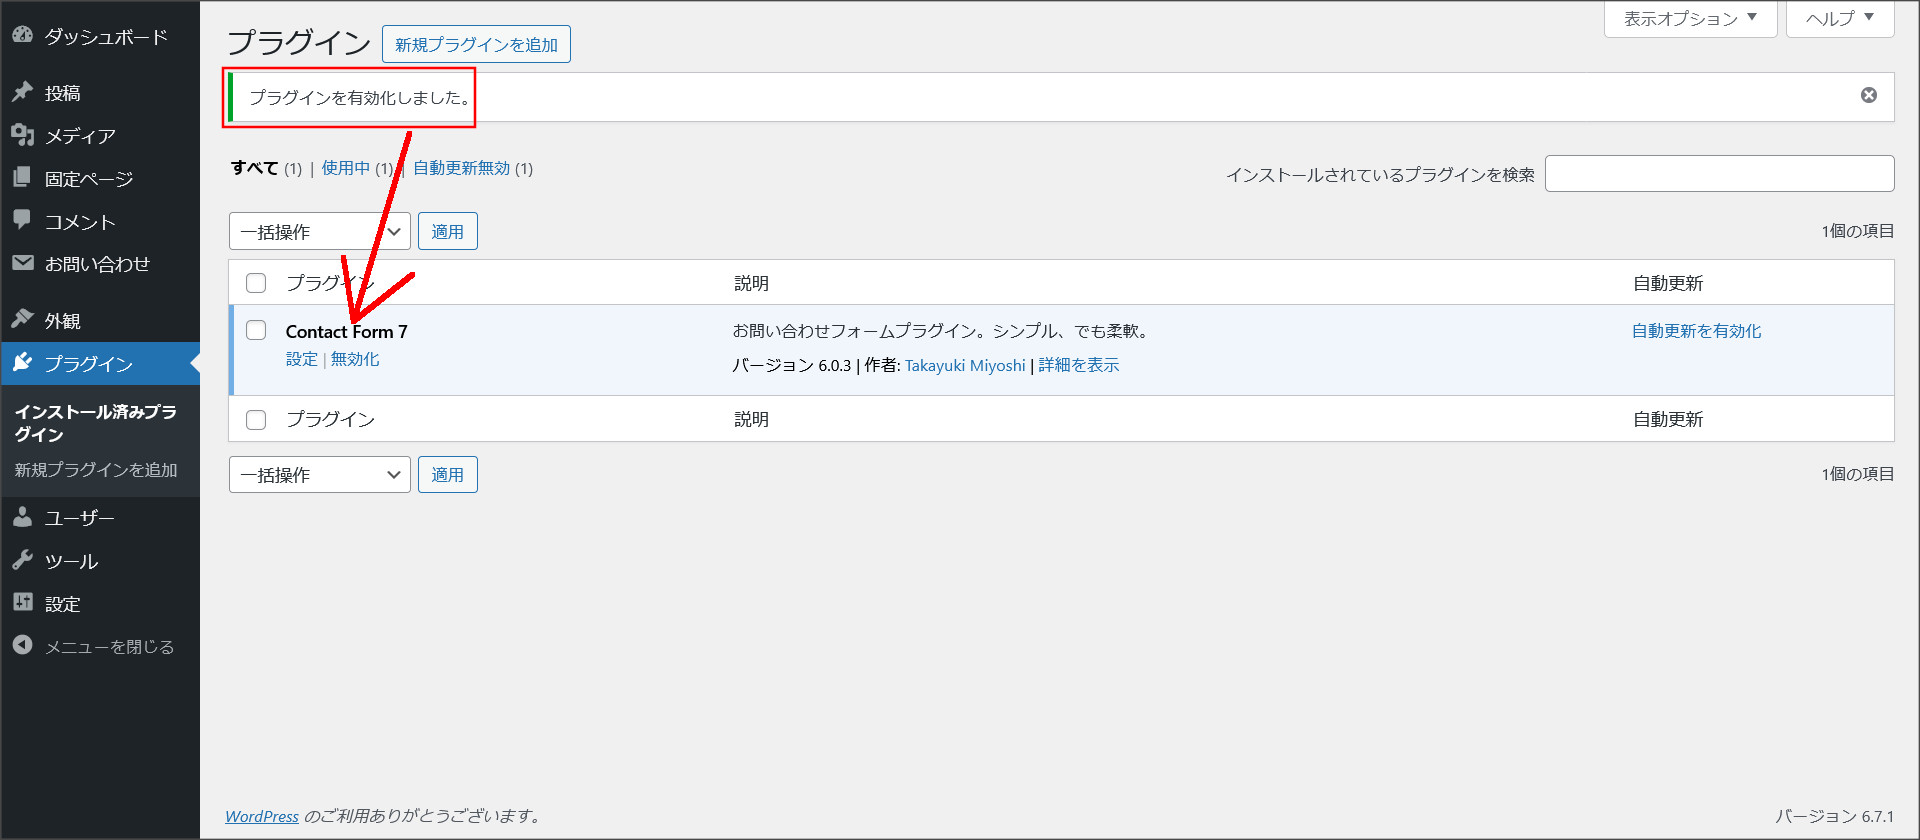Viewport: 1920px width, 840px height.
Task: Click the Comments speech bubble icon
Action: [x=22, y=220]
